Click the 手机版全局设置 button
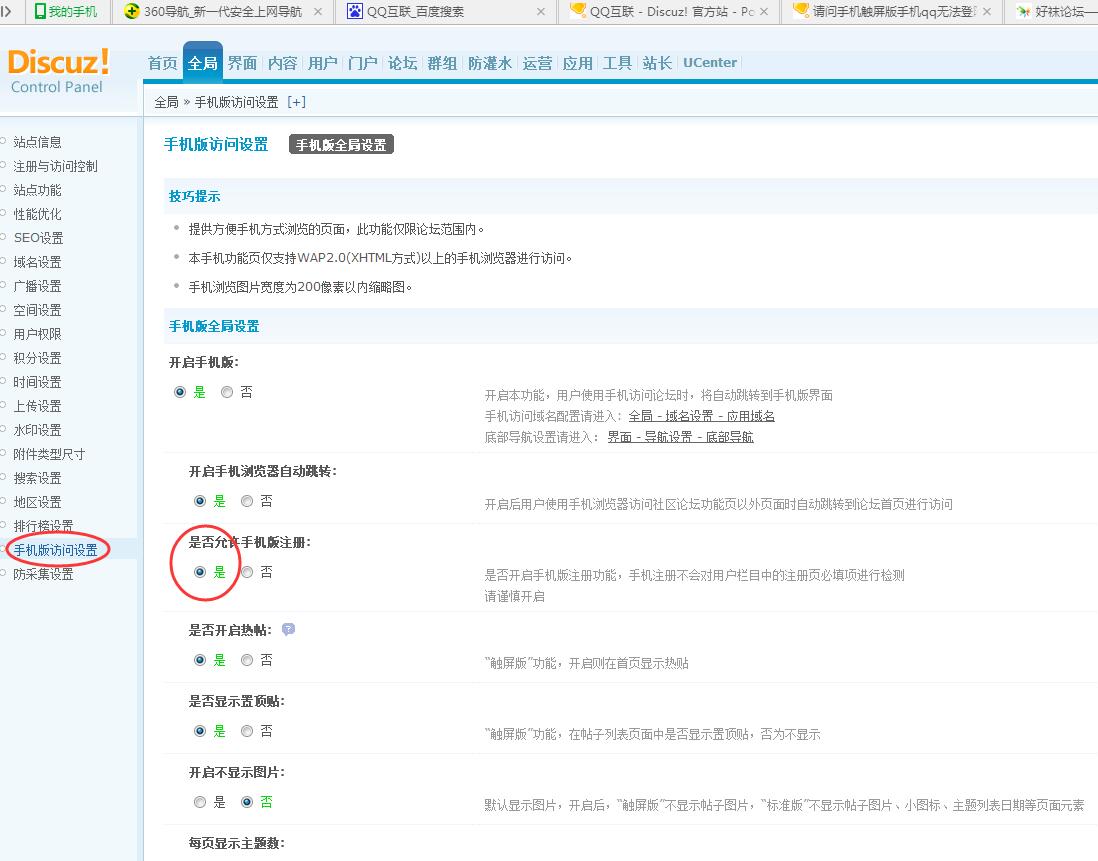The image size is (1098, 861). point(341,145)
